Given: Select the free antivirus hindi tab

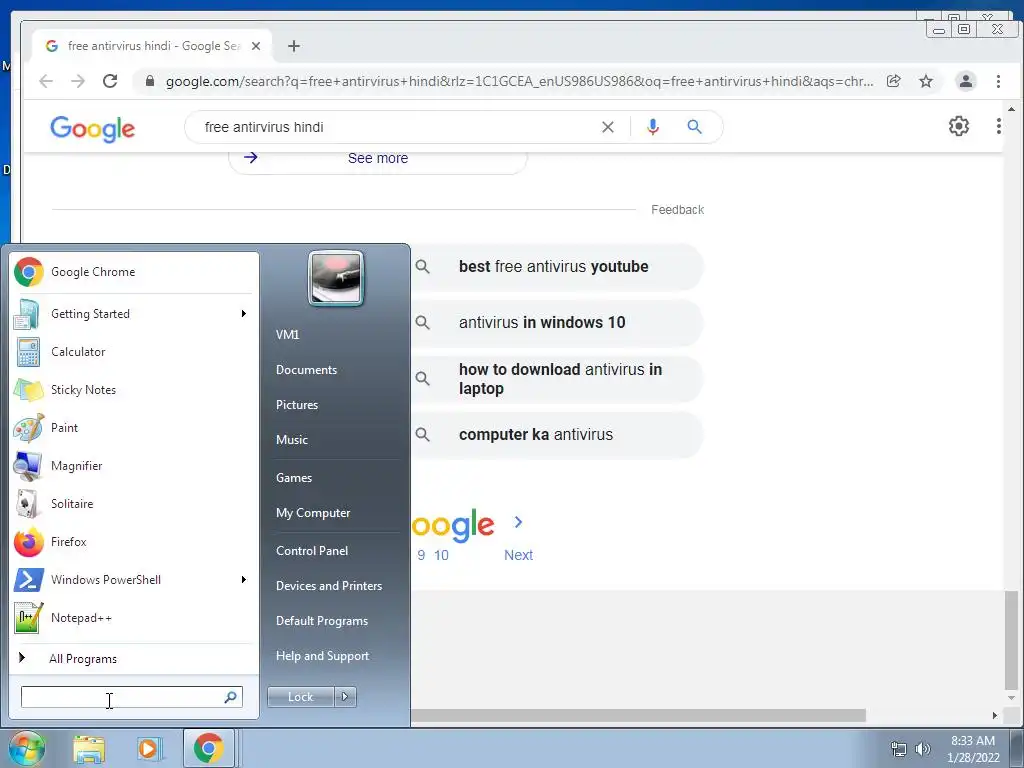Looking at the screenshot, I should tap(152, 46).
